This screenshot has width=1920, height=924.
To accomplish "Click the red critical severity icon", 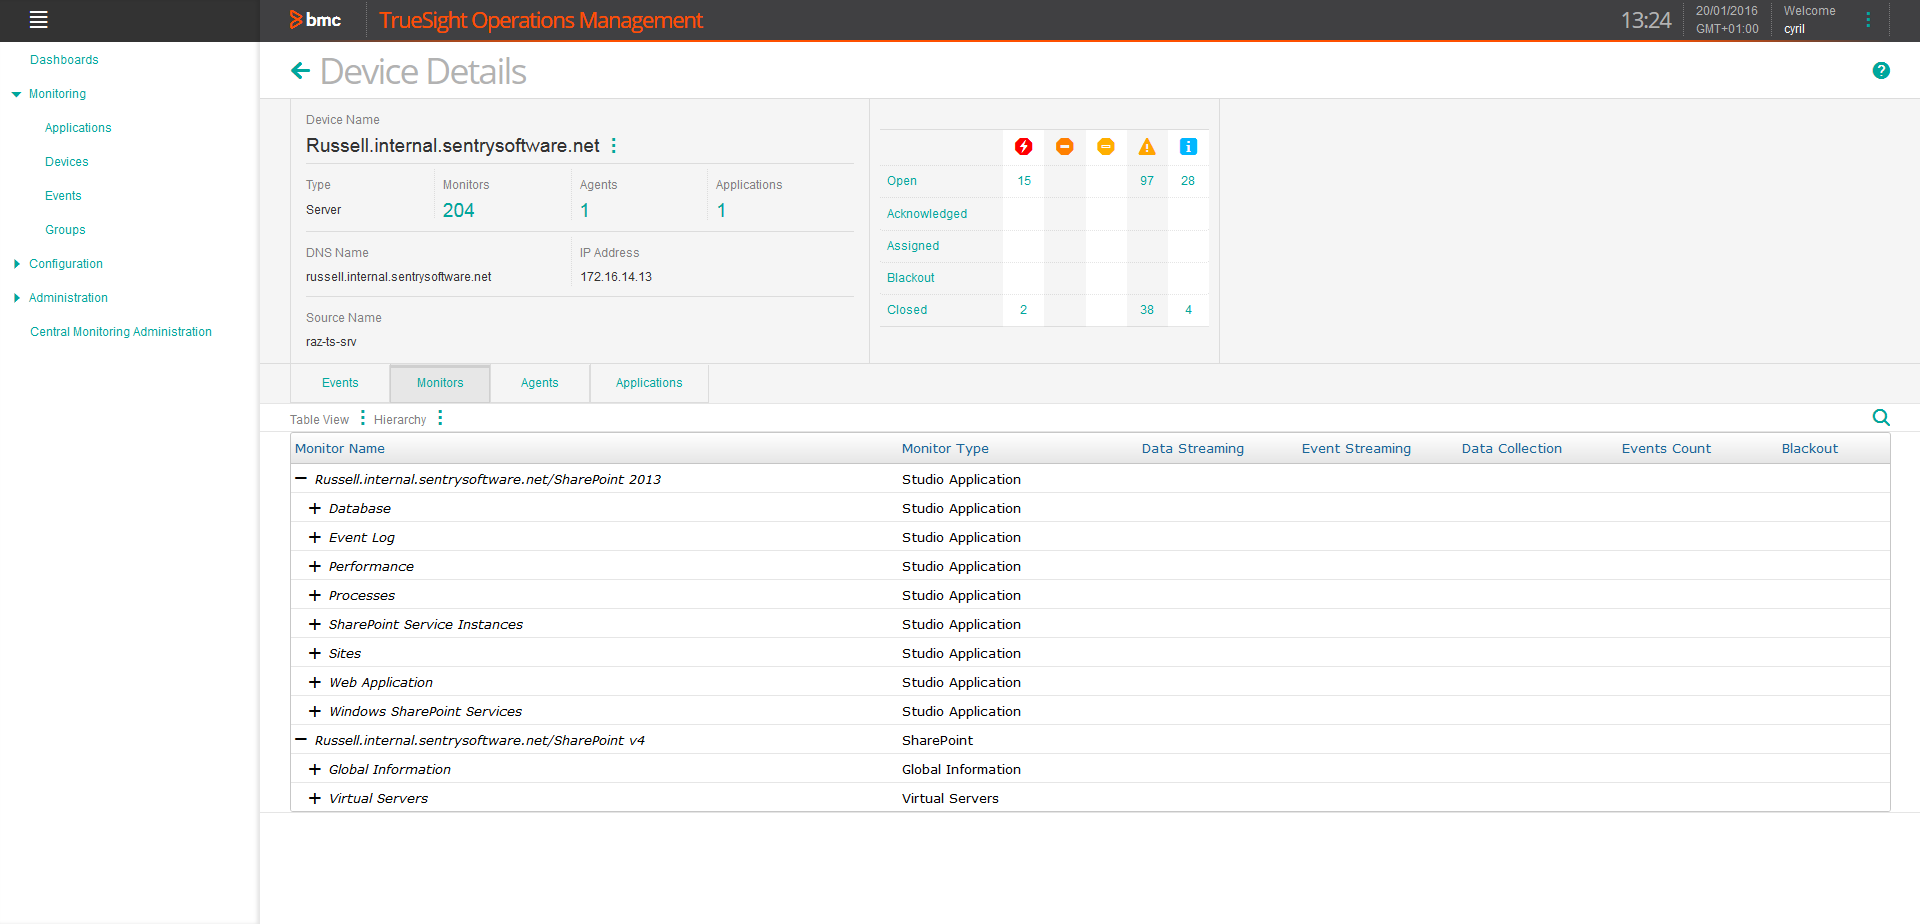I will point(1023,147).
